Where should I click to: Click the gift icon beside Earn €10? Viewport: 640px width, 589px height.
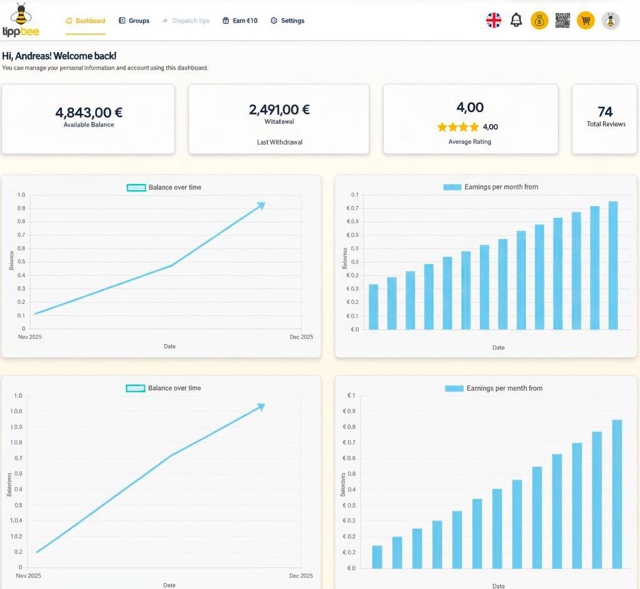click(x=226, y=21)
